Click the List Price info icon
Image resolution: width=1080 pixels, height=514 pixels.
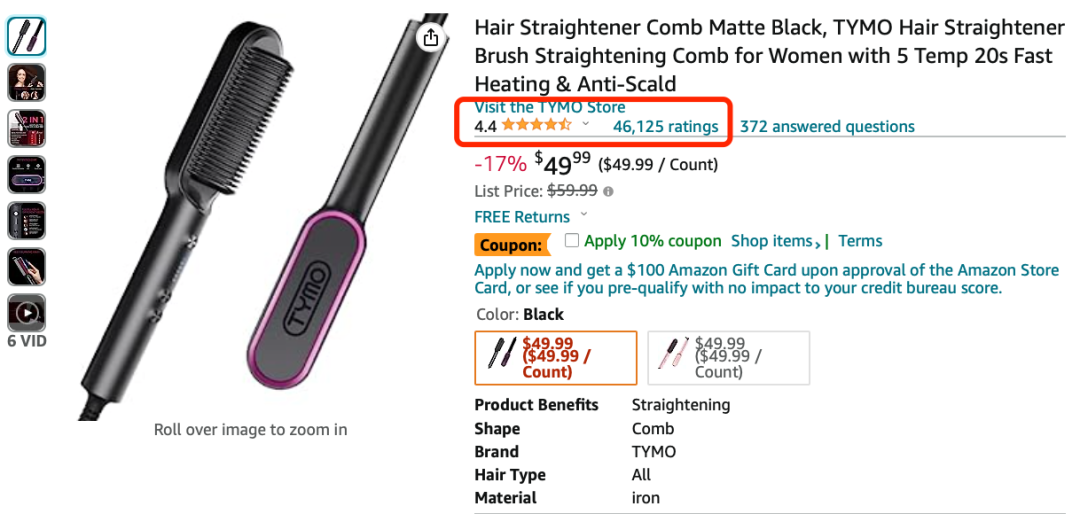tap(608, 191)
